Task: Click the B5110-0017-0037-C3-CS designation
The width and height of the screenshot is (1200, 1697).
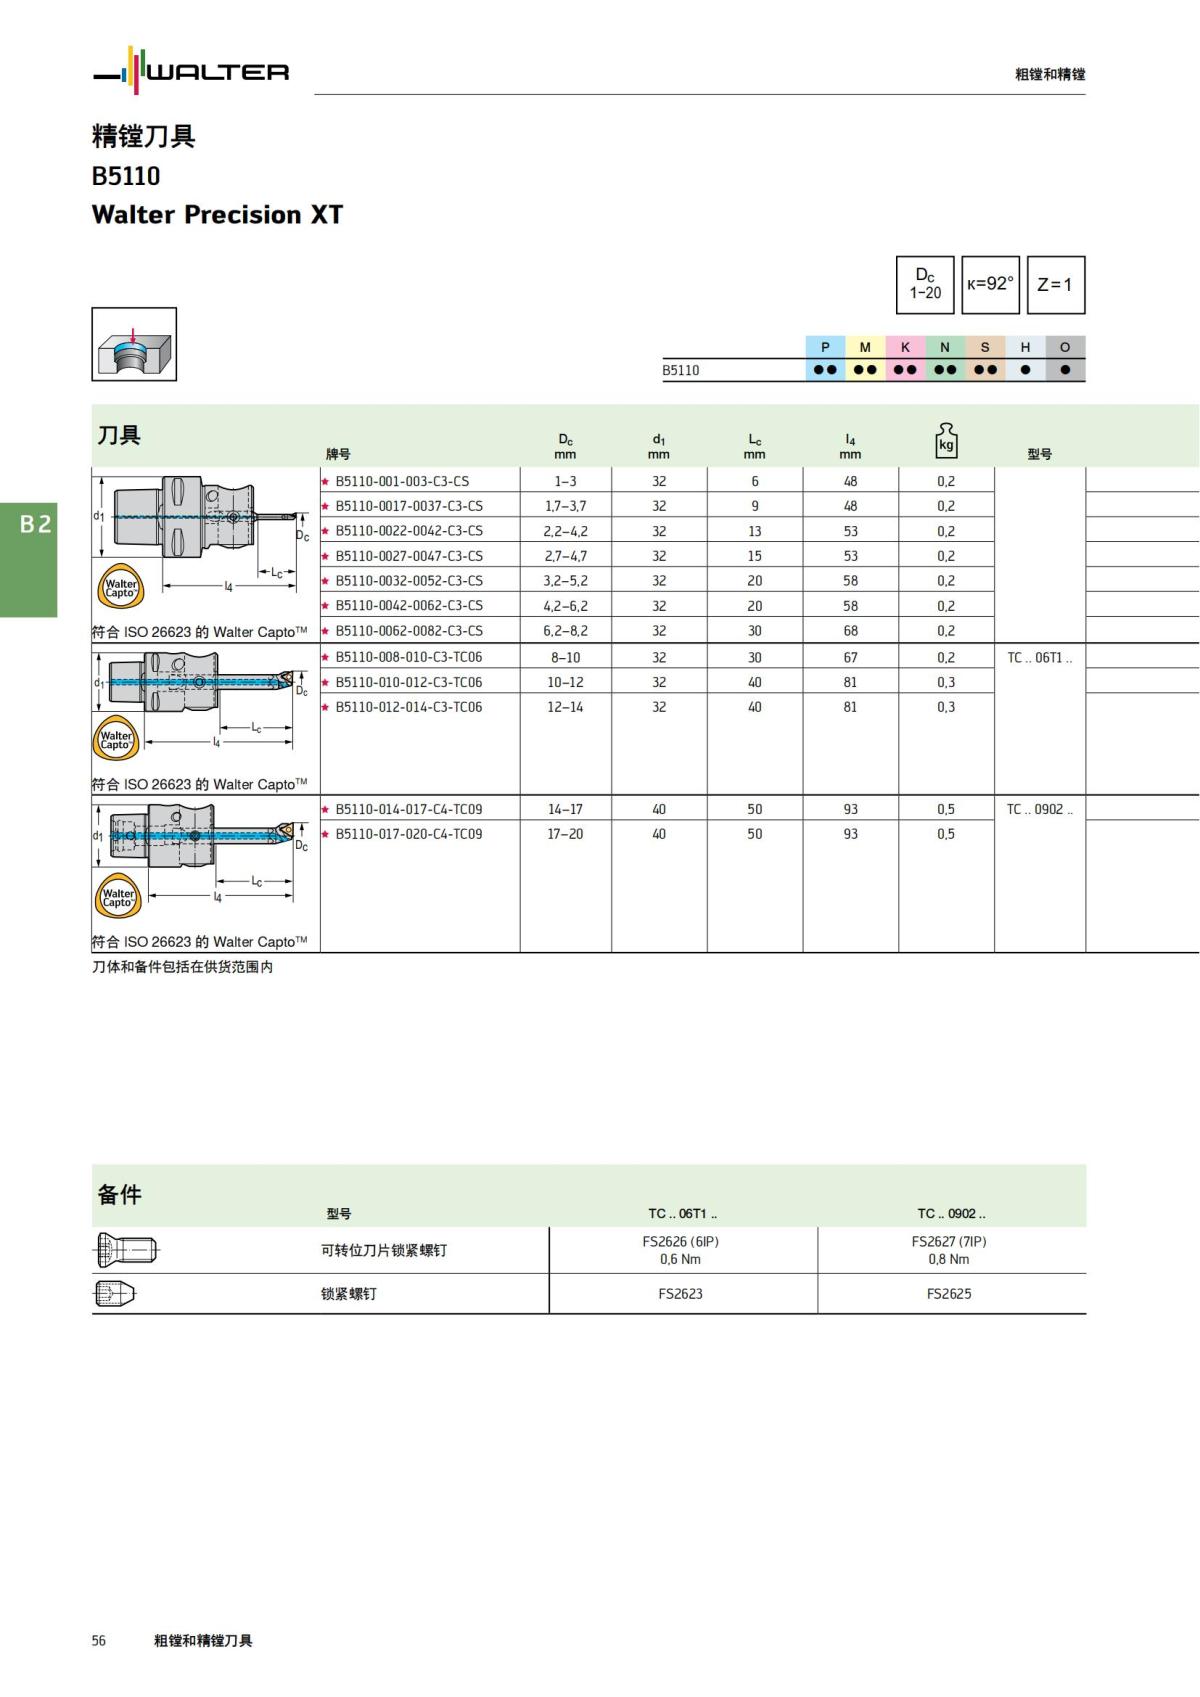Action: (x=409, y=506)
